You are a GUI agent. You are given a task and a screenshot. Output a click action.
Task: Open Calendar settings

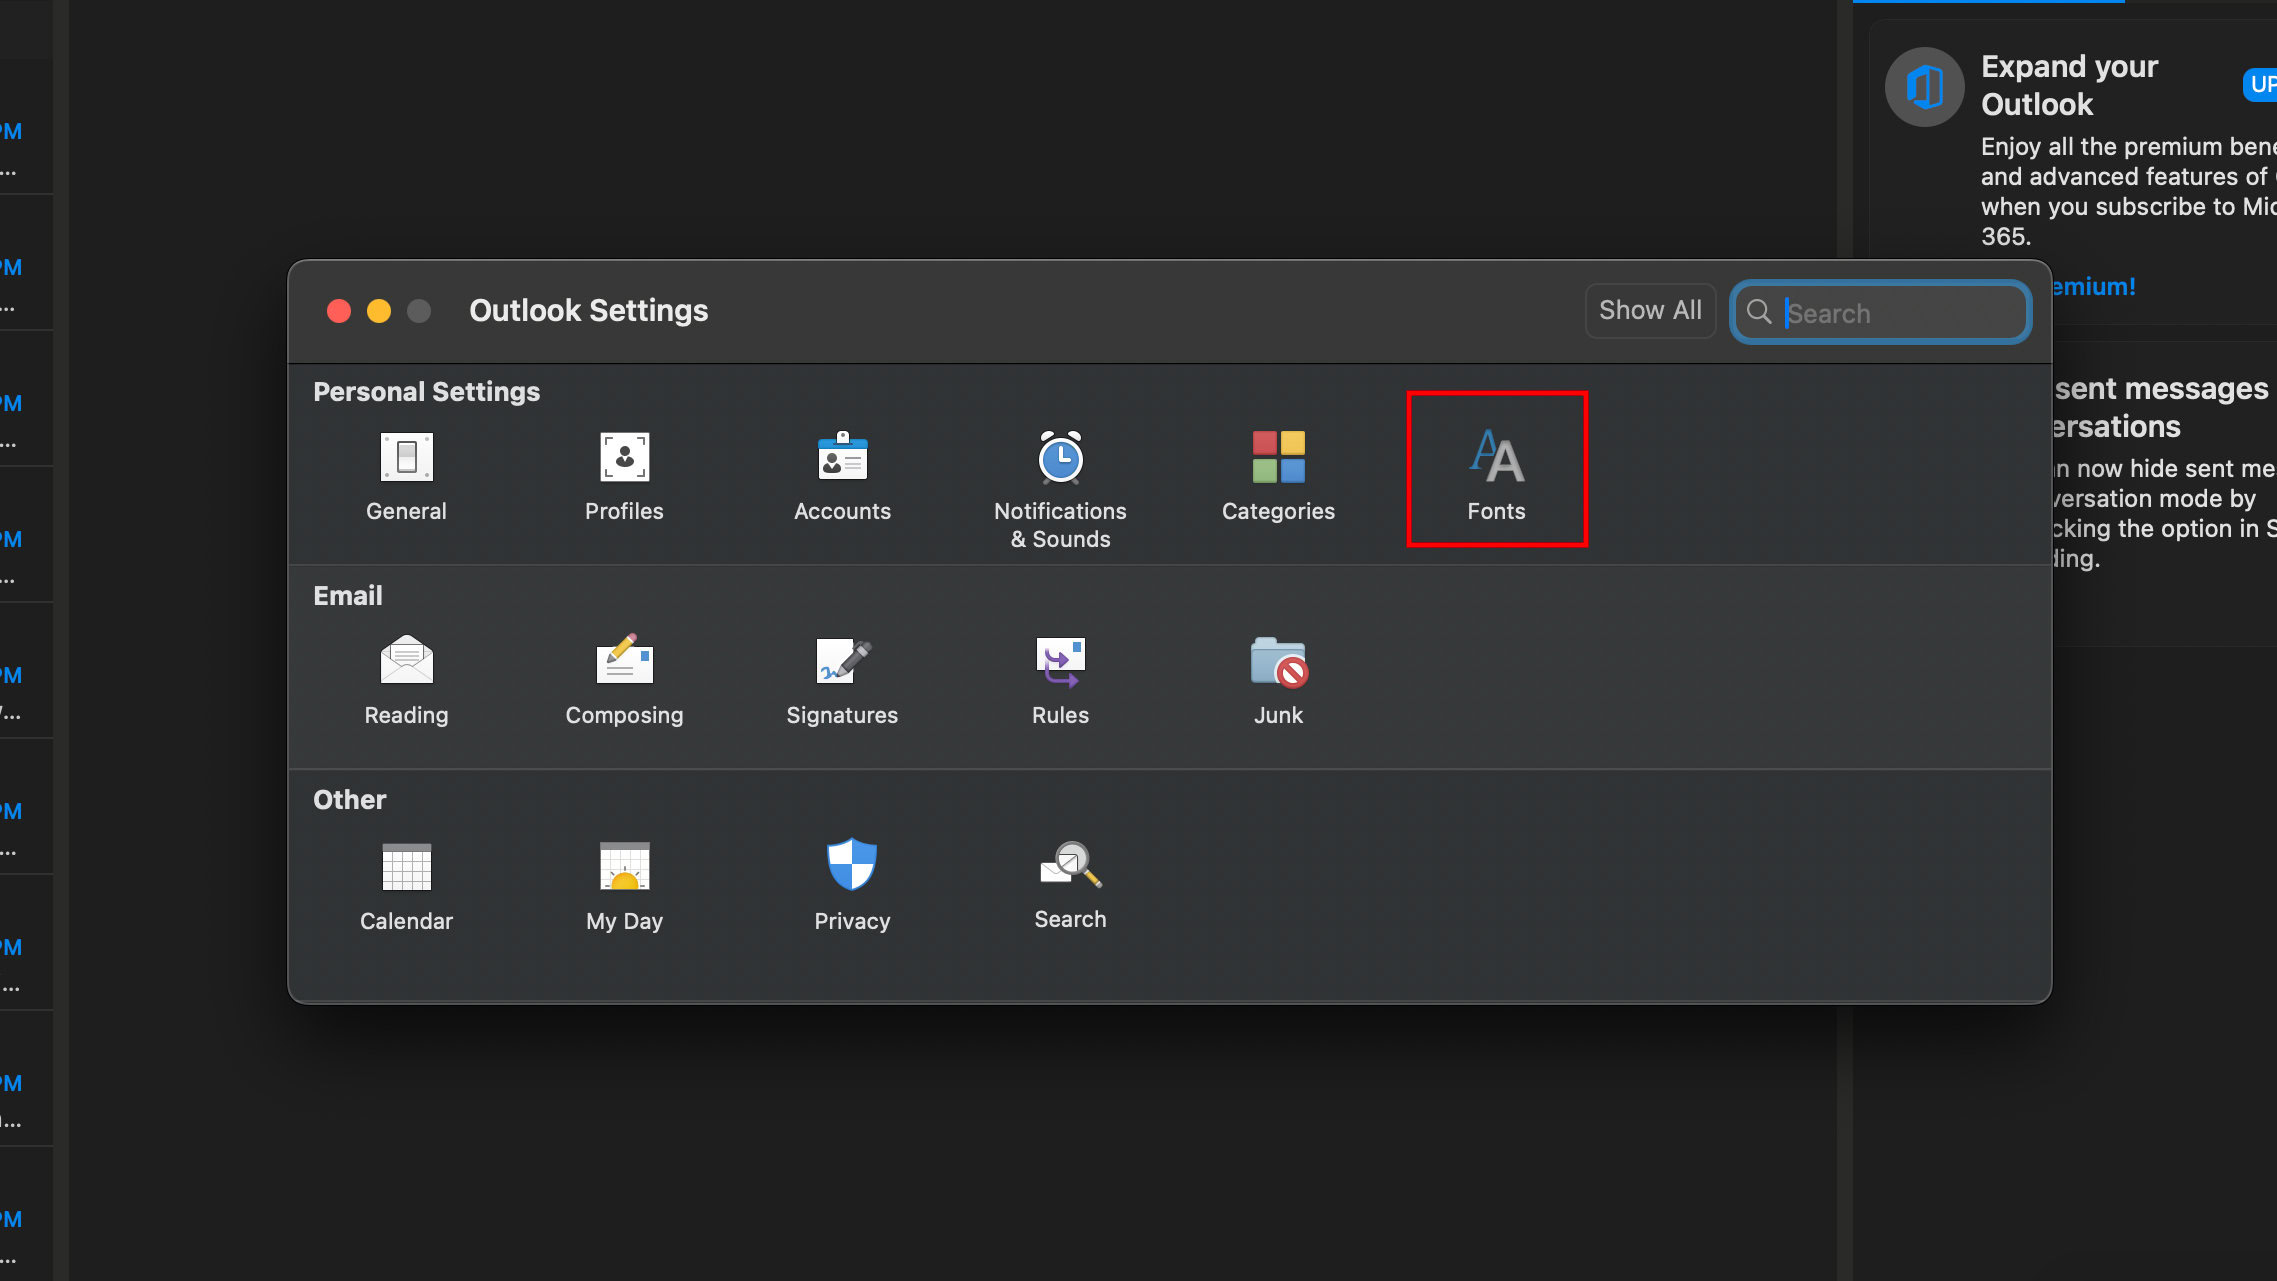[x=406, y=885]
